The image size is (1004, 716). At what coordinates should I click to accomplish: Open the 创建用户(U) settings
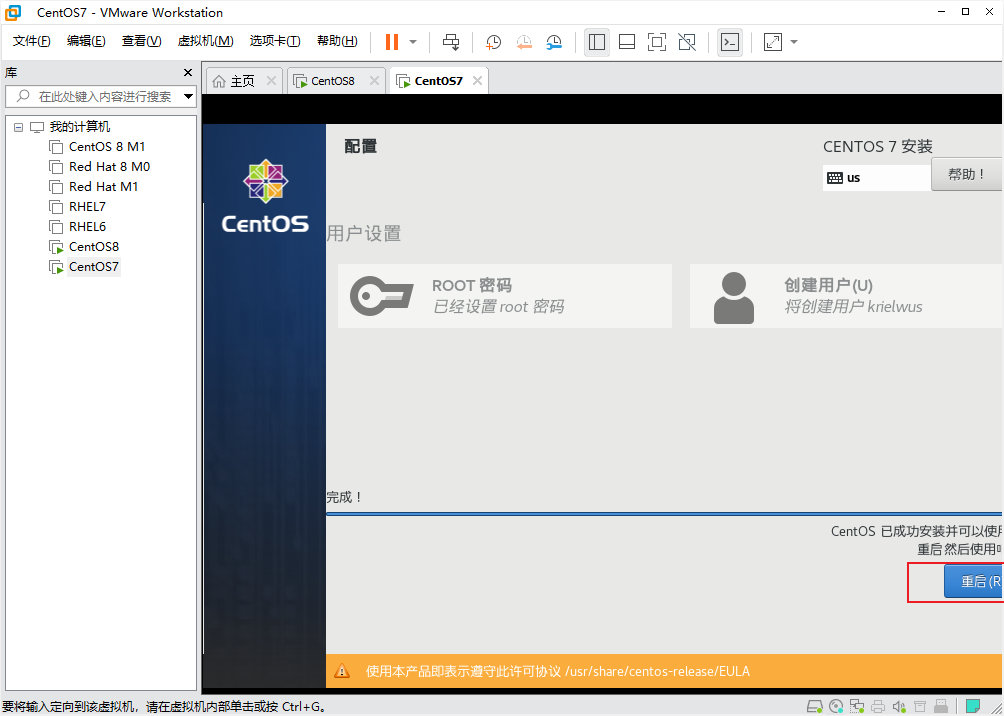[846, 296]
